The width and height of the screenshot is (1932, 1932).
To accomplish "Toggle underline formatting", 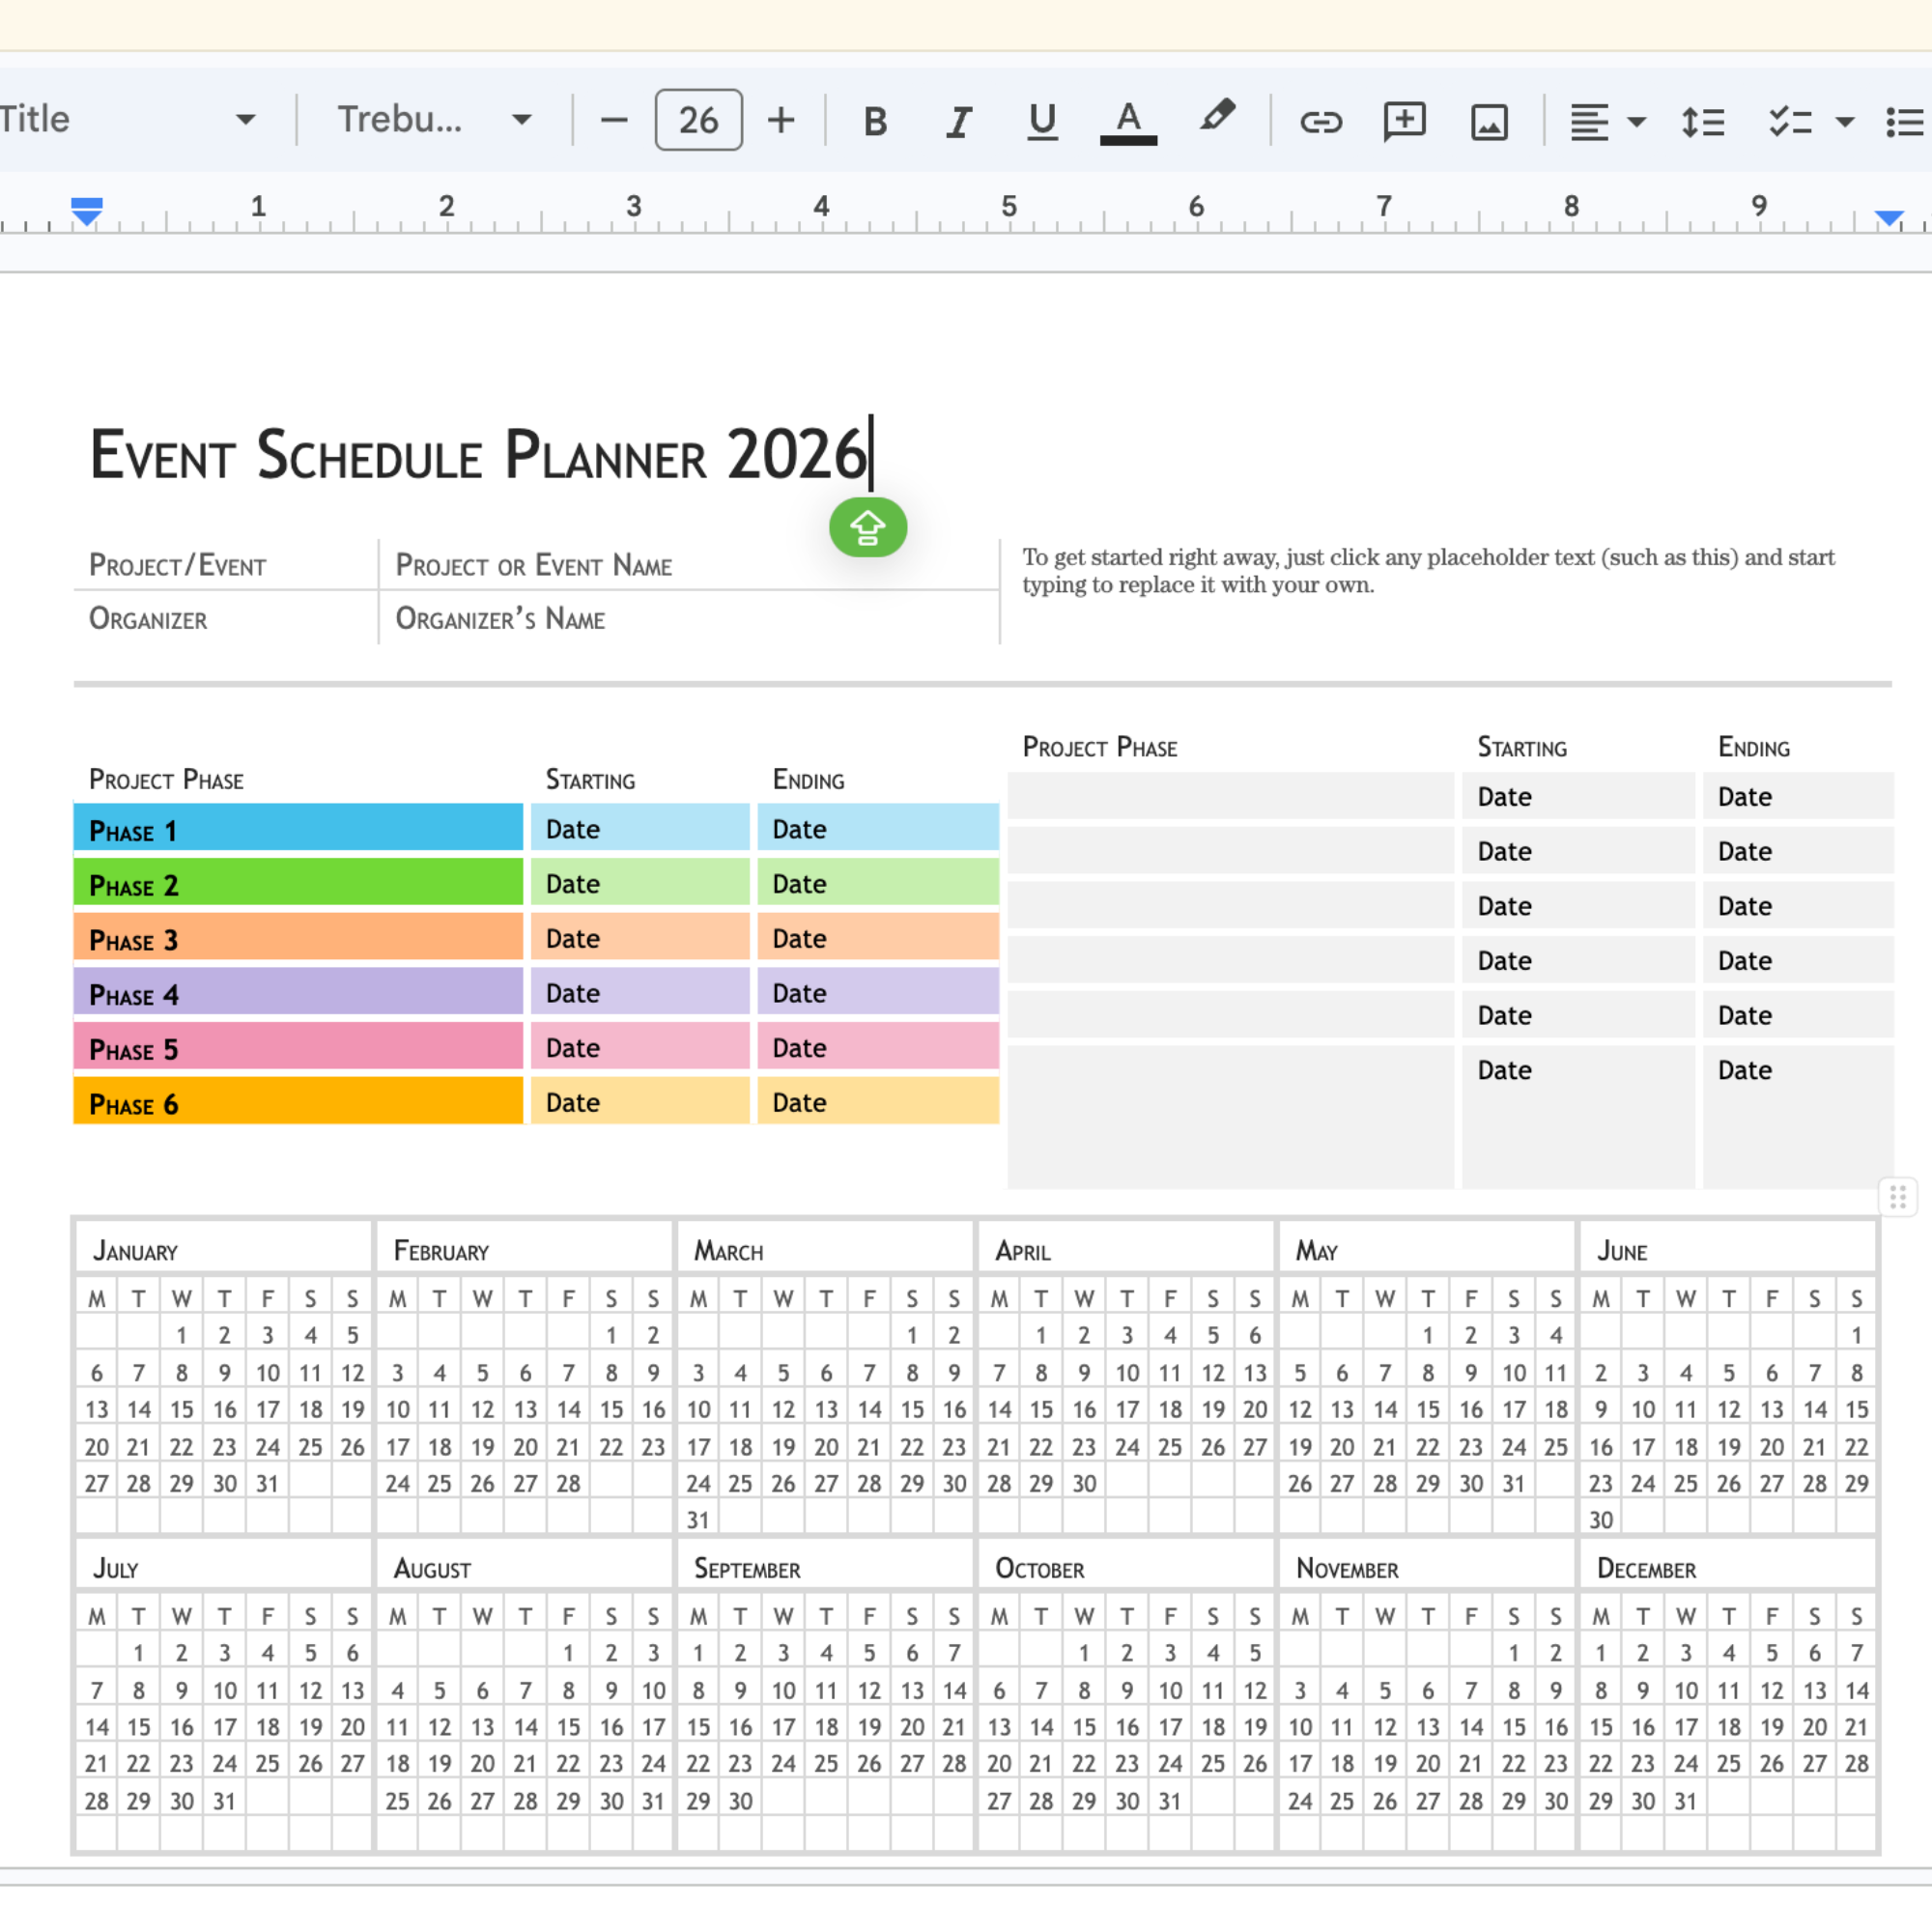I will (x=1042, y=121).
